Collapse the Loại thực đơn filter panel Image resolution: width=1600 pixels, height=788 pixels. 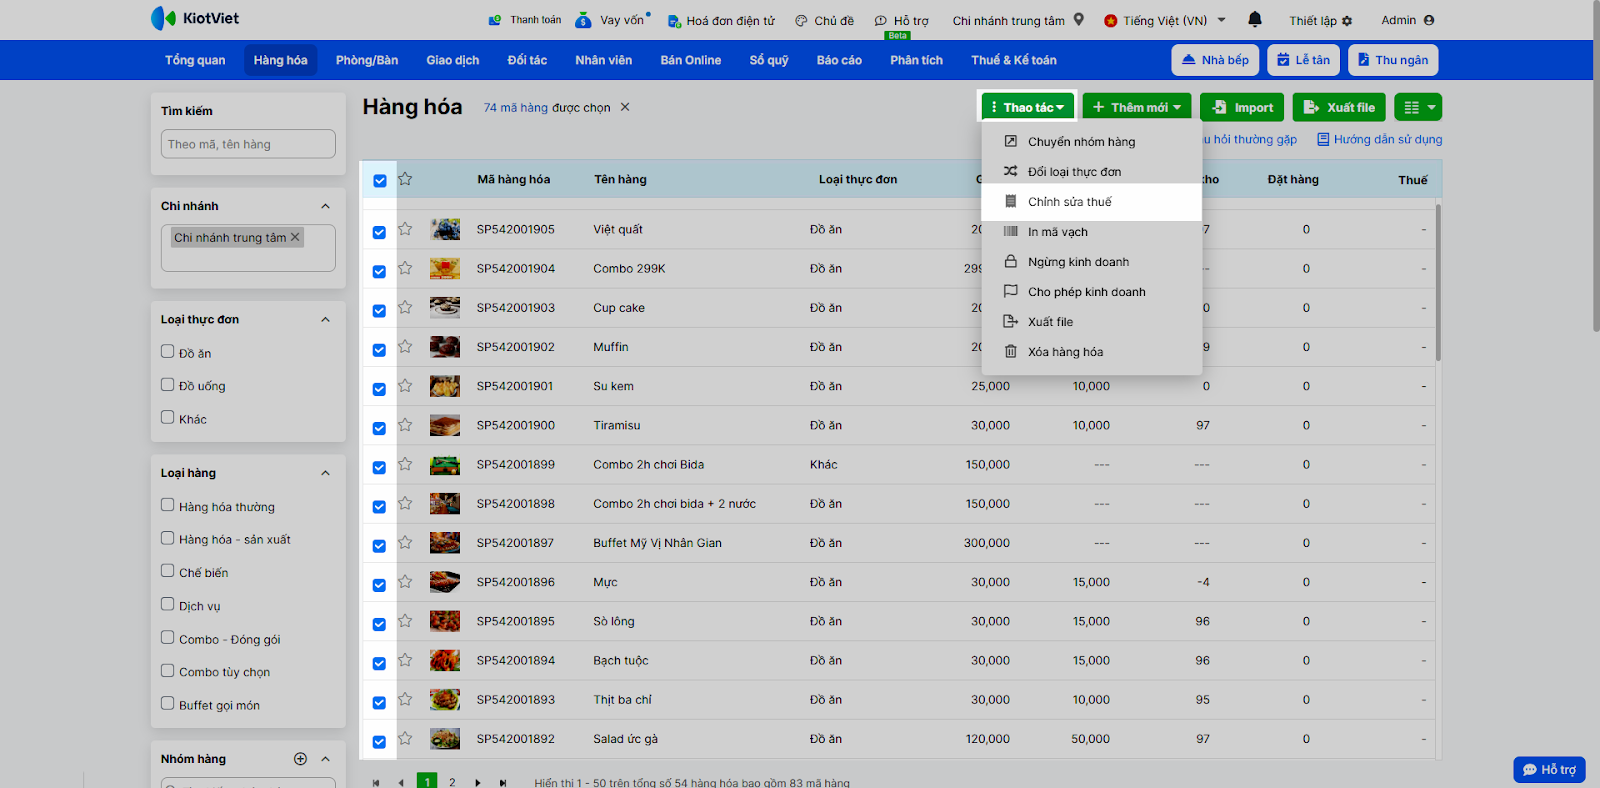(x=325, y=320)
